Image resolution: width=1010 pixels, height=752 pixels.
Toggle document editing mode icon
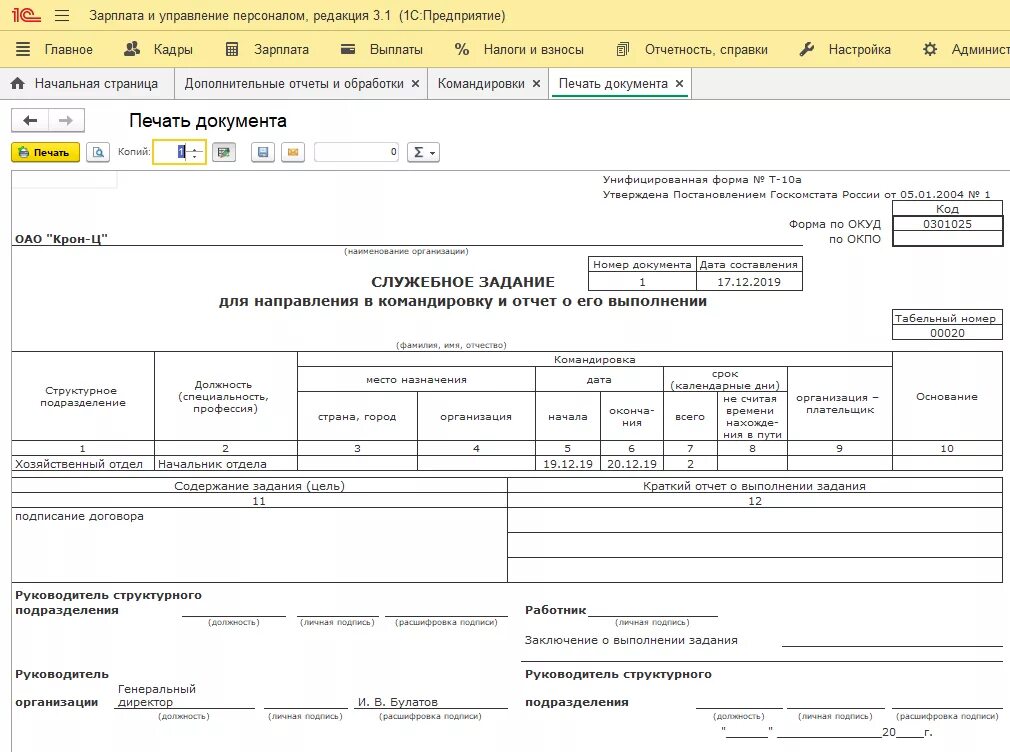[224, 152]
